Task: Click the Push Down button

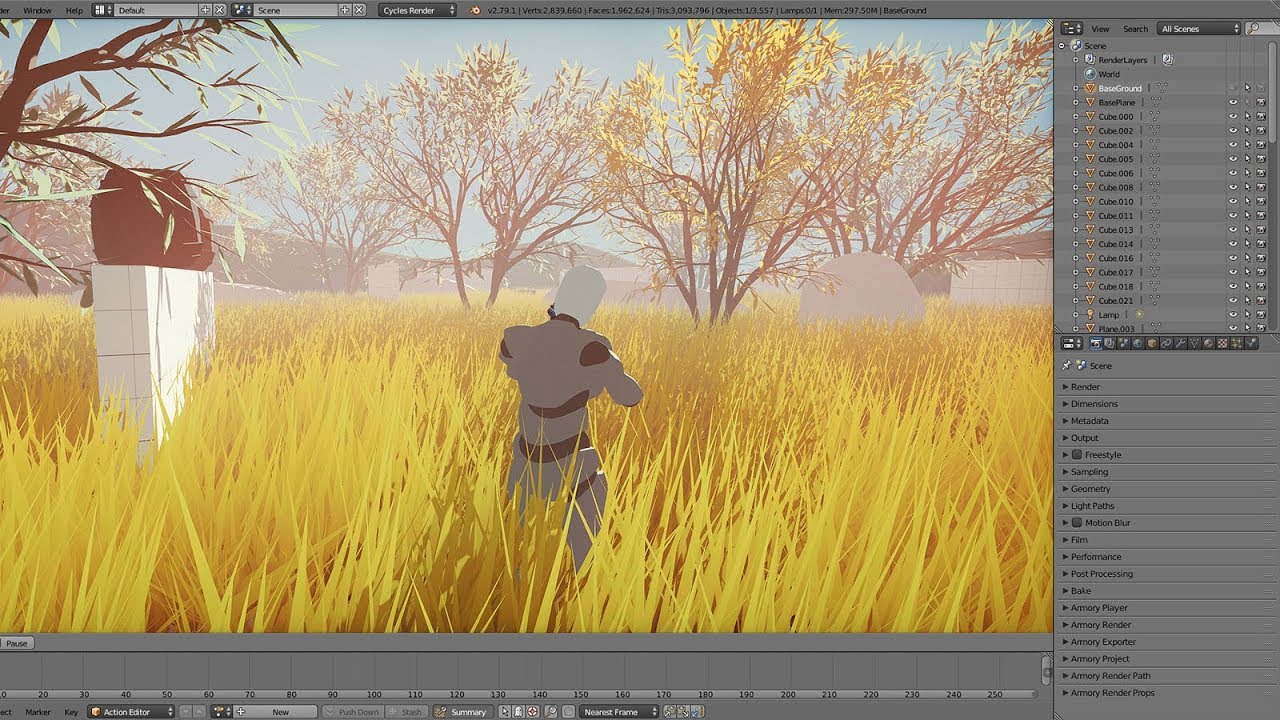Action: [x=352, y=712]
